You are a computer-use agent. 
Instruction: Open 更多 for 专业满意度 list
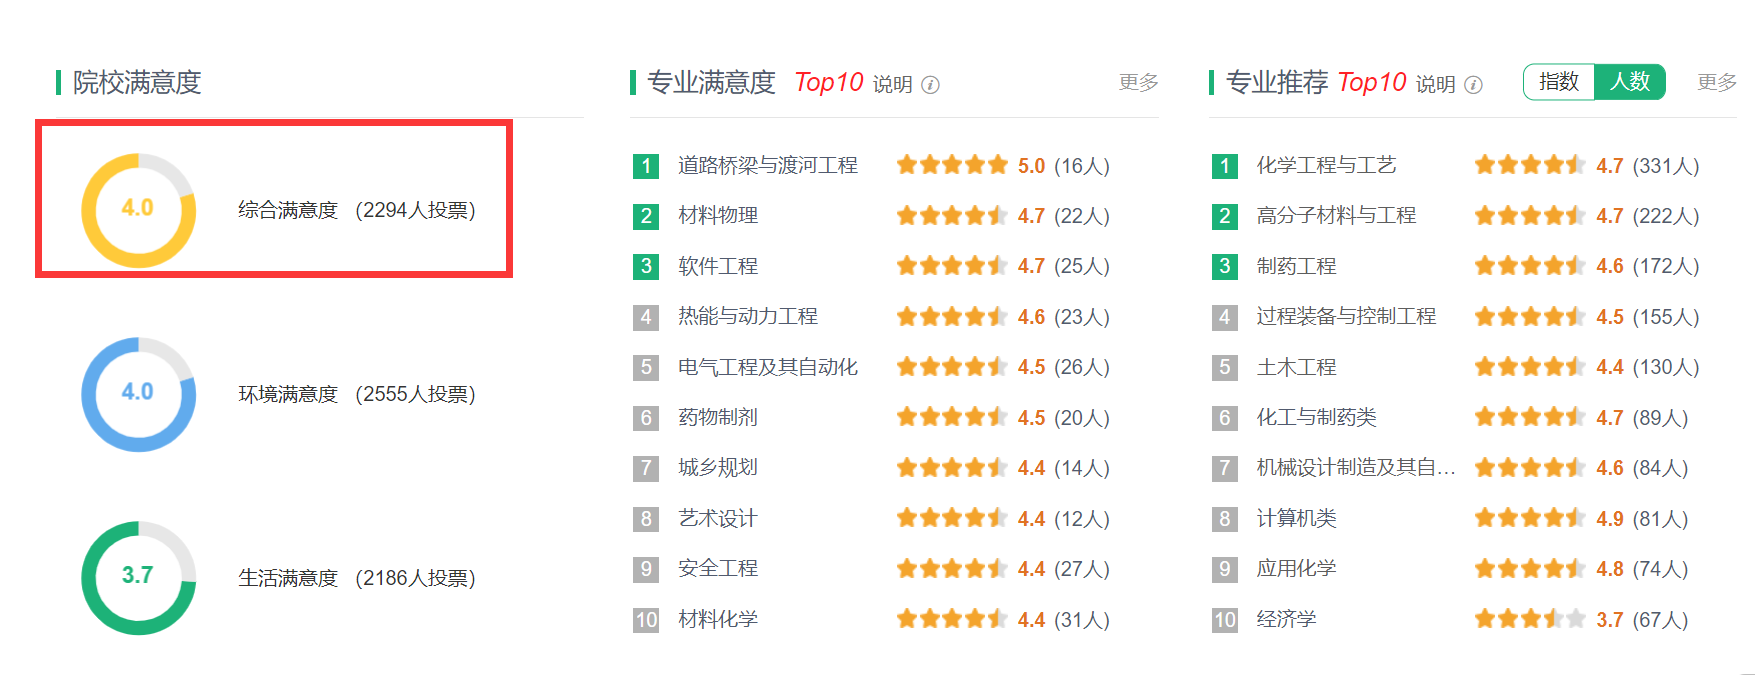pos(1138,82)
